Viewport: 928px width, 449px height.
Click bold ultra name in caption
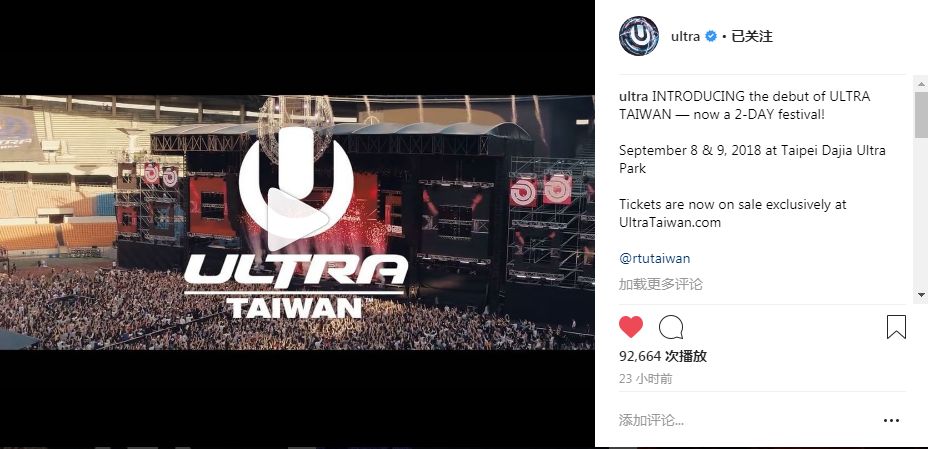pos(634,96)
